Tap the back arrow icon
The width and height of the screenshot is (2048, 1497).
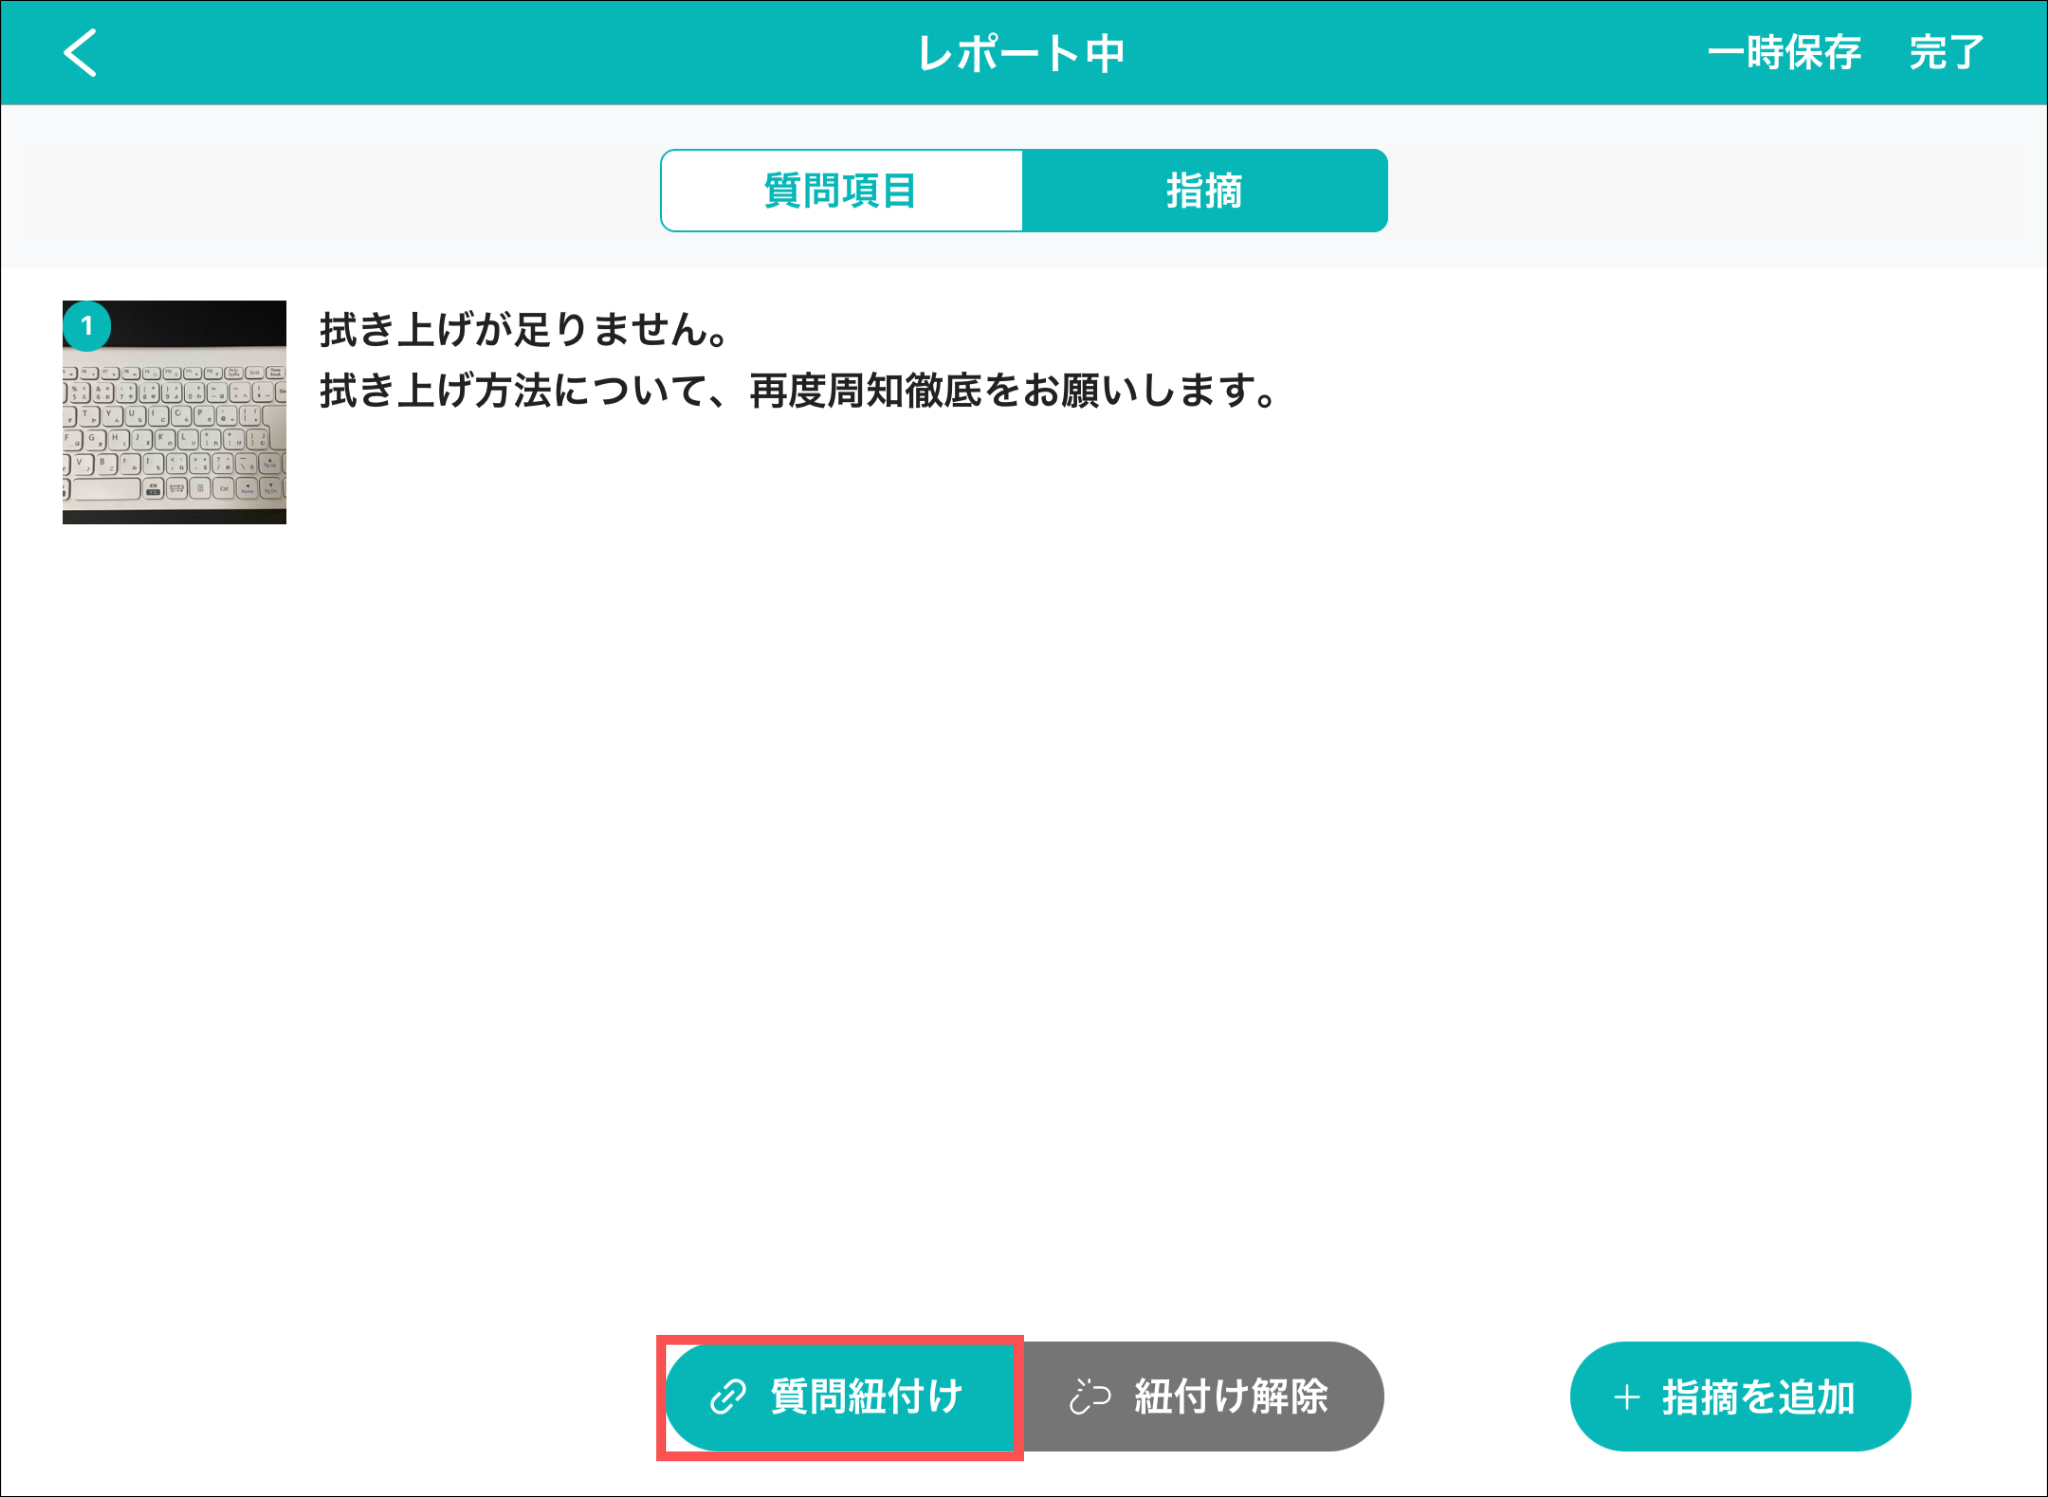(x=80, y=52)
